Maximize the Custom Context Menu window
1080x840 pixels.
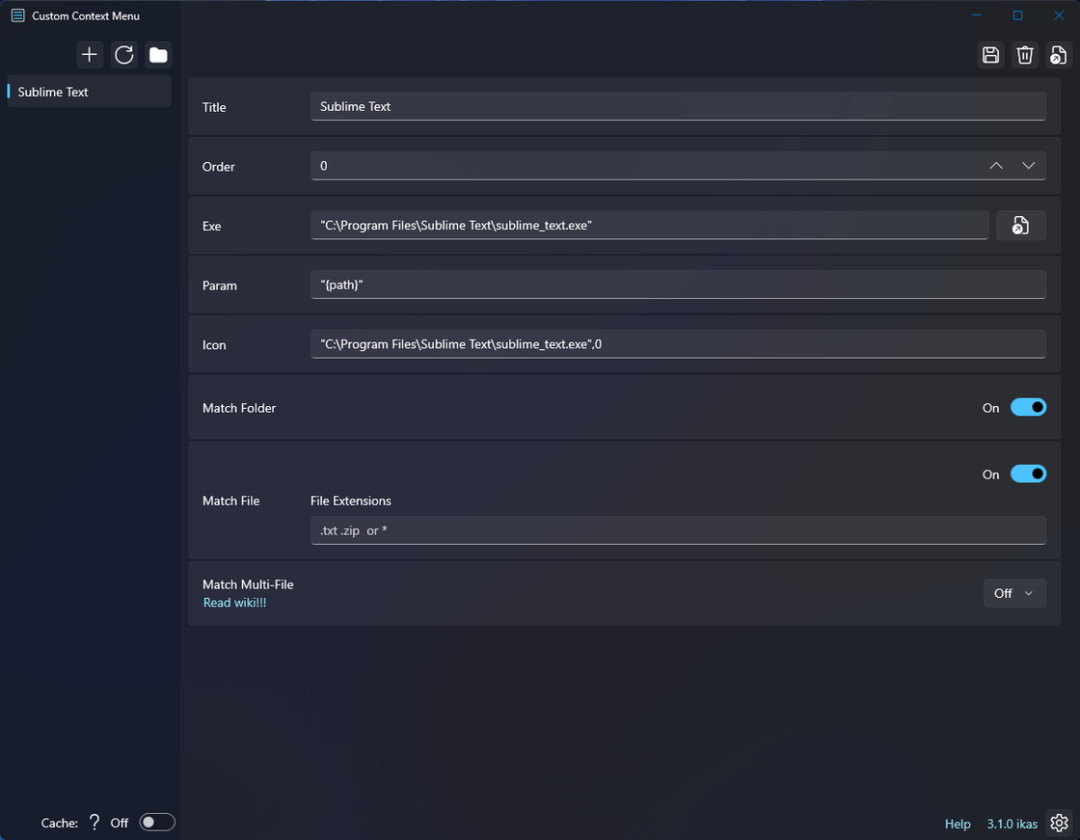1017,15
